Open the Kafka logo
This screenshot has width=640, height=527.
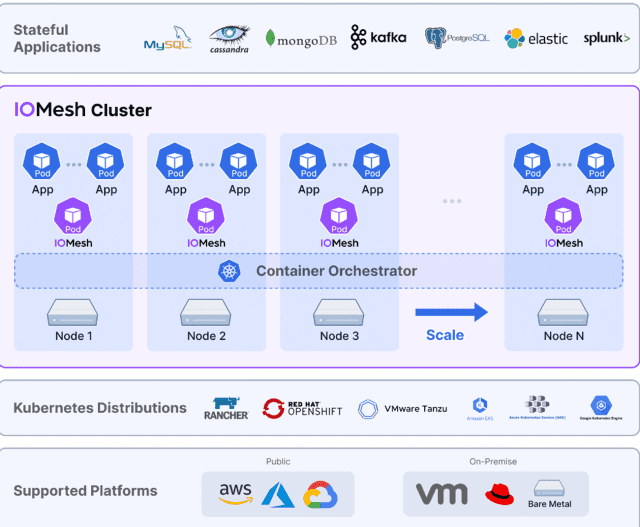[x=378, y=37]
